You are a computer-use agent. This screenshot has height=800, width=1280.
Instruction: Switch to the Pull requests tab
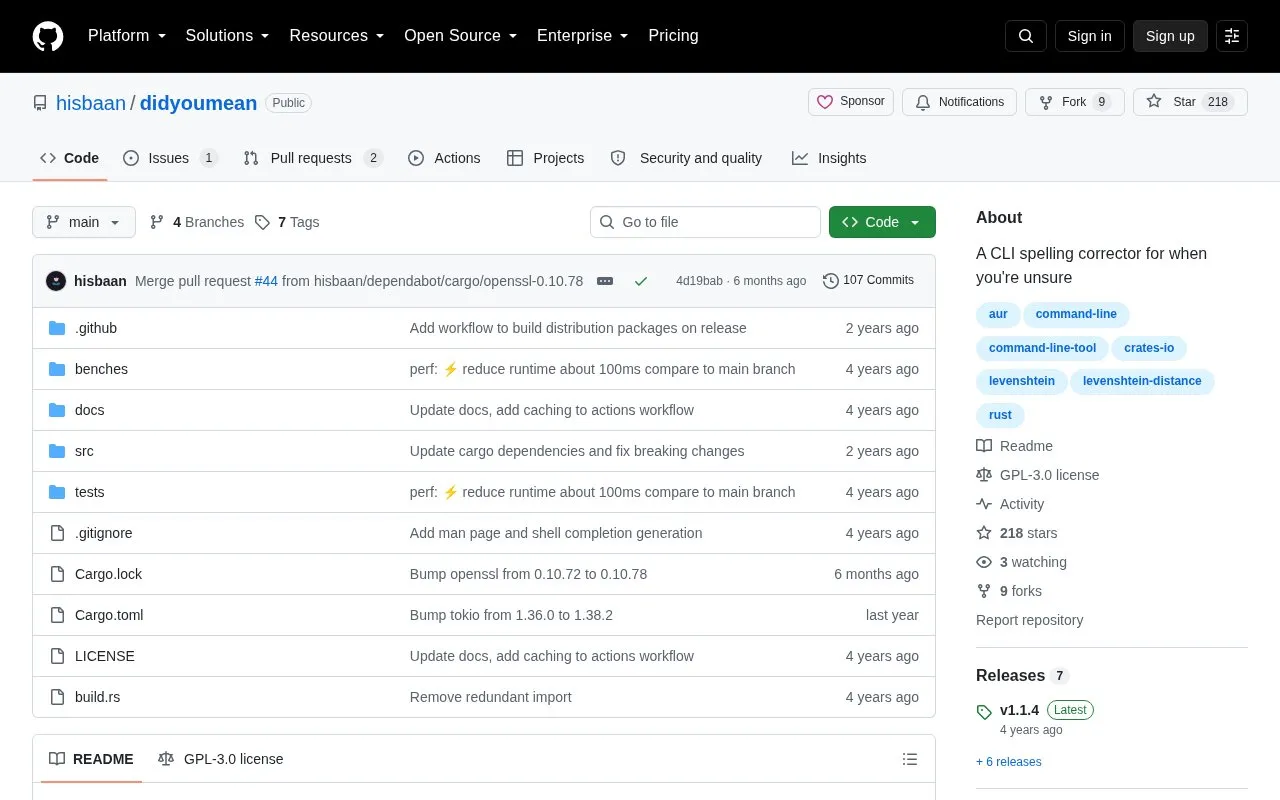(x=313, y=158)
